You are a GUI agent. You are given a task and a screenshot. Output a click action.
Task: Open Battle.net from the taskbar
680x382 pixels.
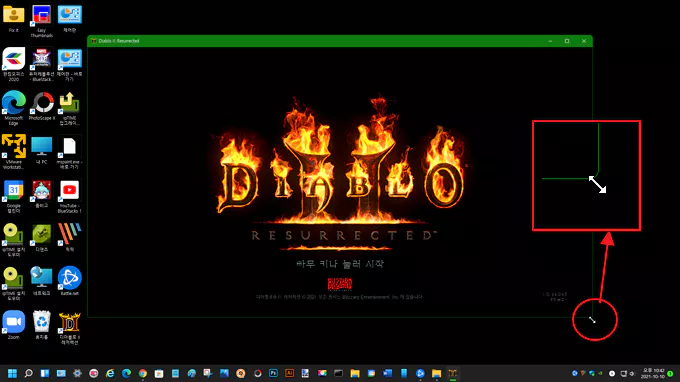tap(420, 373)
